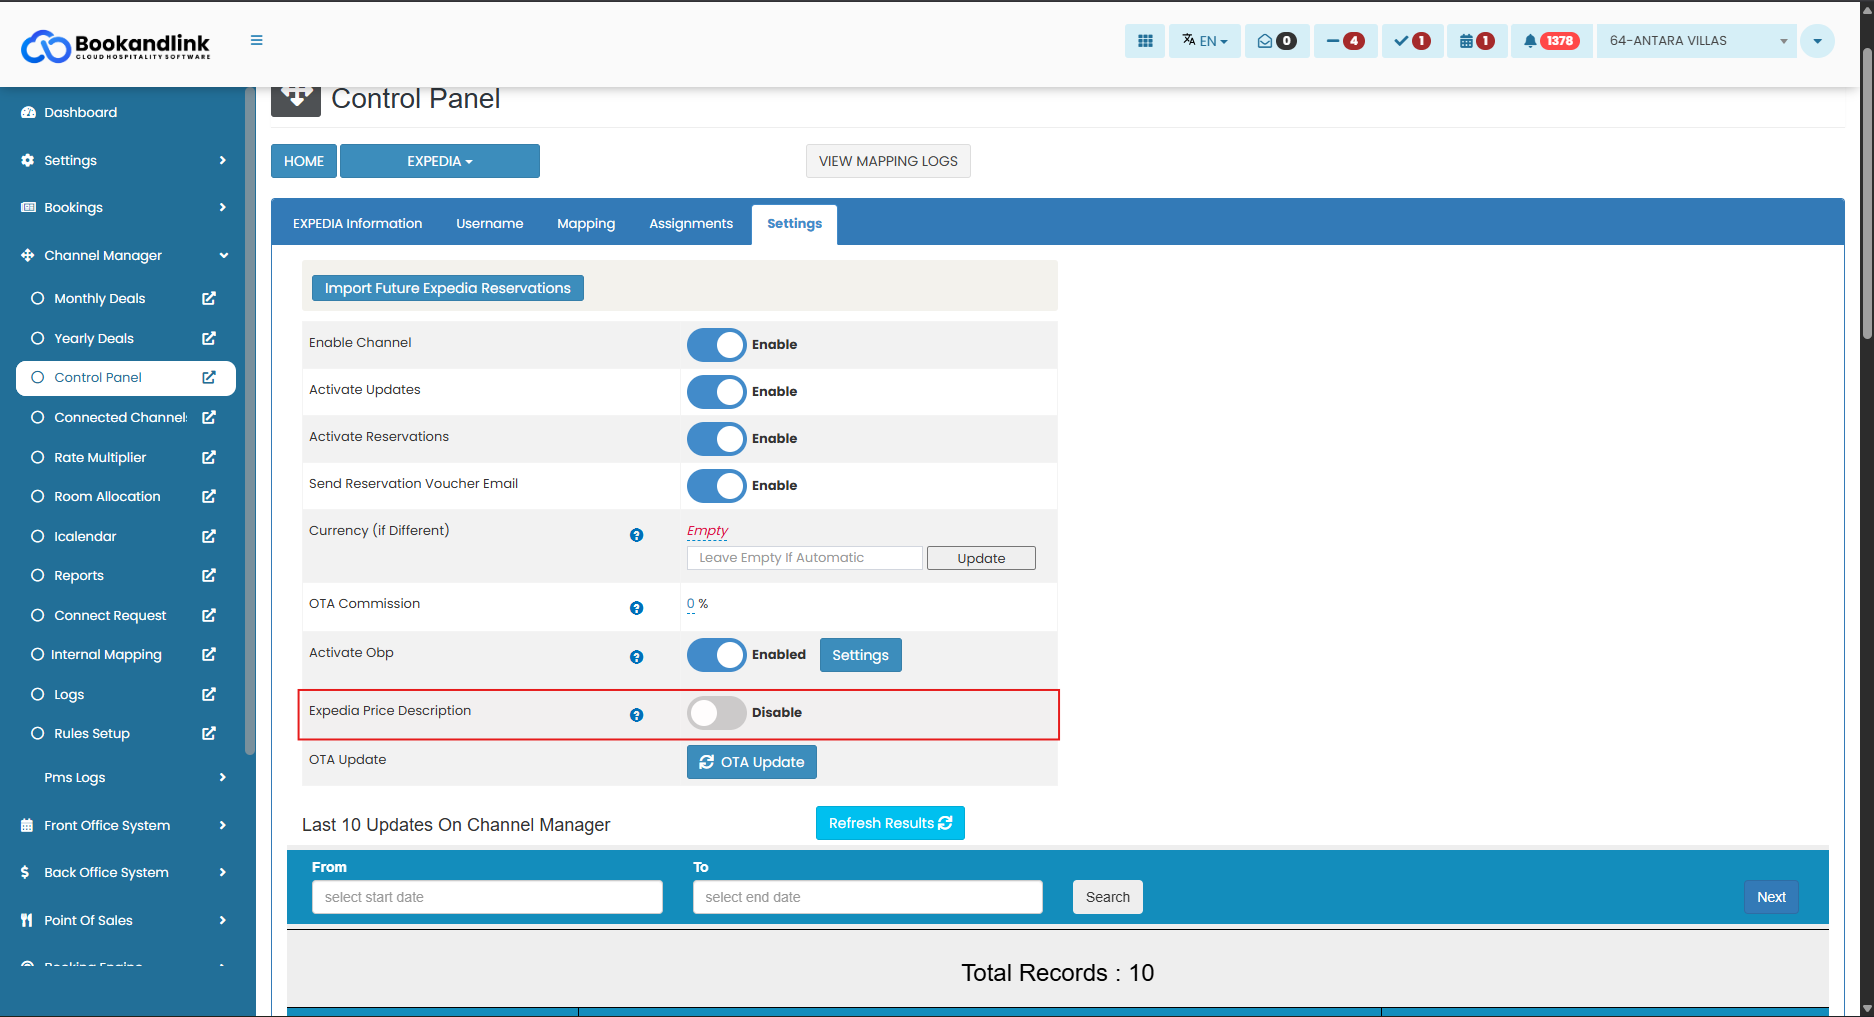The width and height of the screenshot is (1874, 1017).
Task: Open Logs external link icon
Action: (209, 694)
